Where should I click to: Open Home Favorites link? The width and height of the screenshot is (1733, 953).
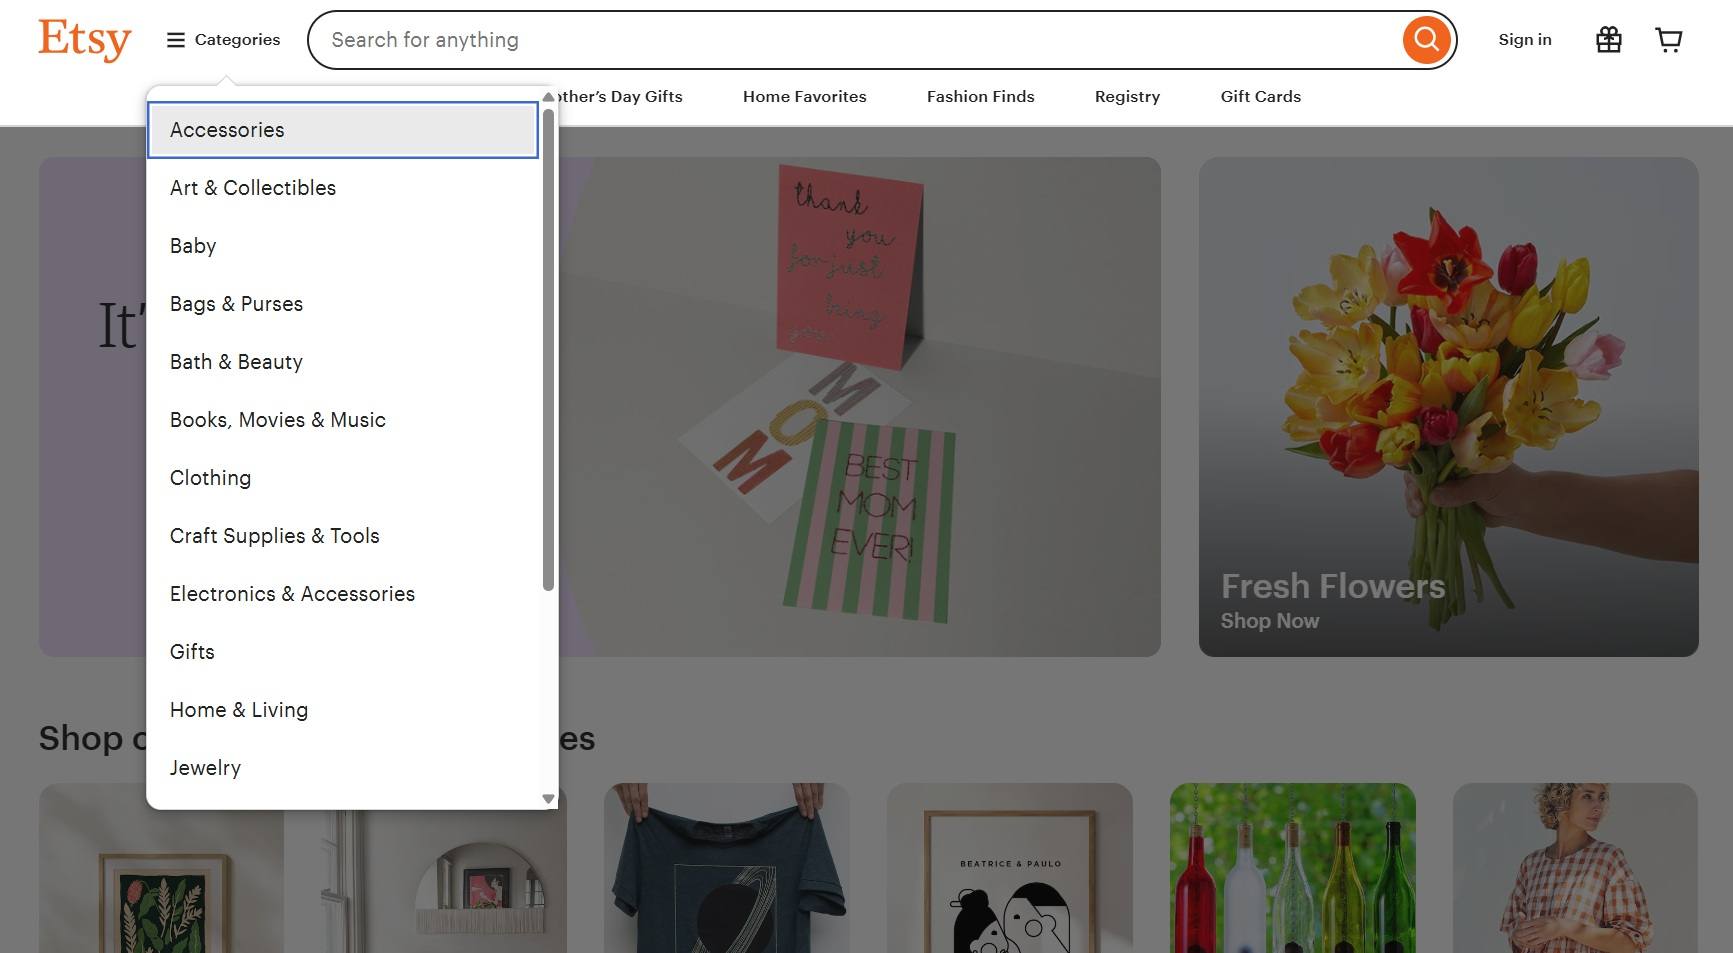[805, 97]
